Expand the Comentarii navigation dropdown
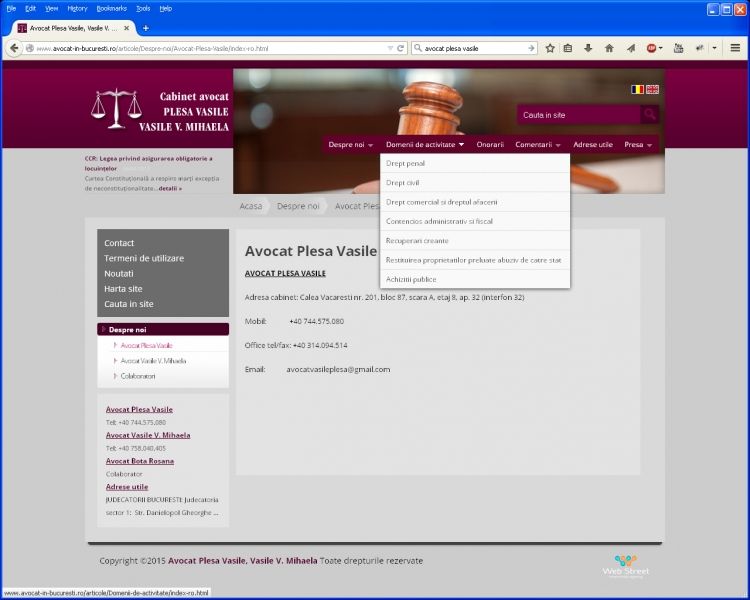Viewport: 750px width, 600px height. (x=538, y=145)
